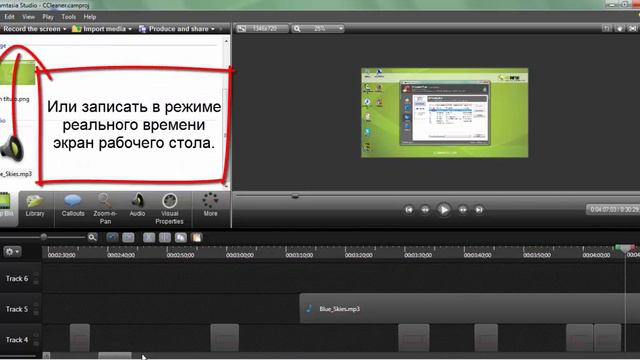Screen dimensions: 640x360
Task: Click the timeline zoom slider handle
Action: point(44,237)
